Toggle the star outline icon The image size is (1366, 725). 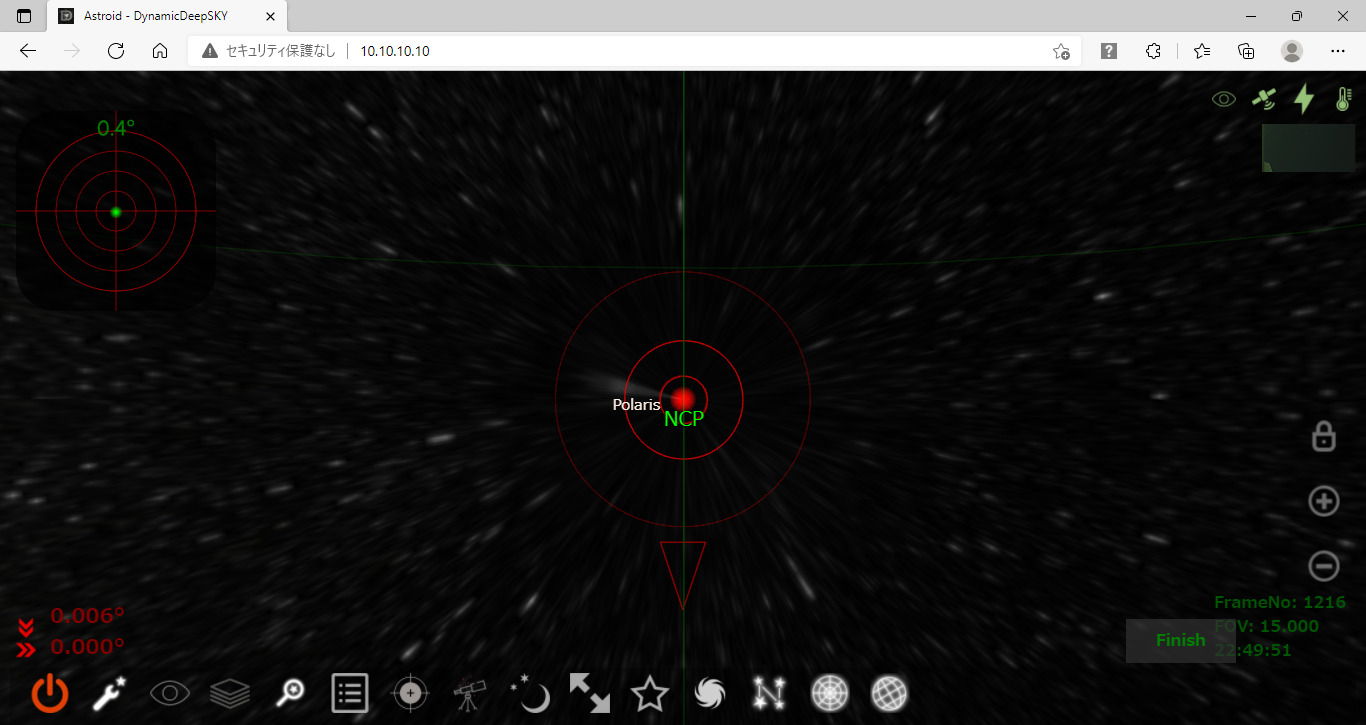pos(650,693)
